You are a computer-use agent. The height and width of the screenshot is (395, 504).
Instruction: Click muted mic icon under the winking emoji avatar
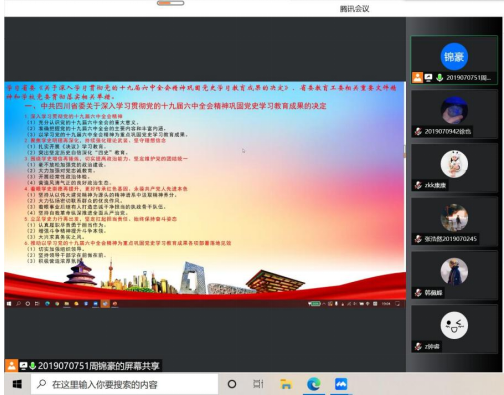point(418,346)
